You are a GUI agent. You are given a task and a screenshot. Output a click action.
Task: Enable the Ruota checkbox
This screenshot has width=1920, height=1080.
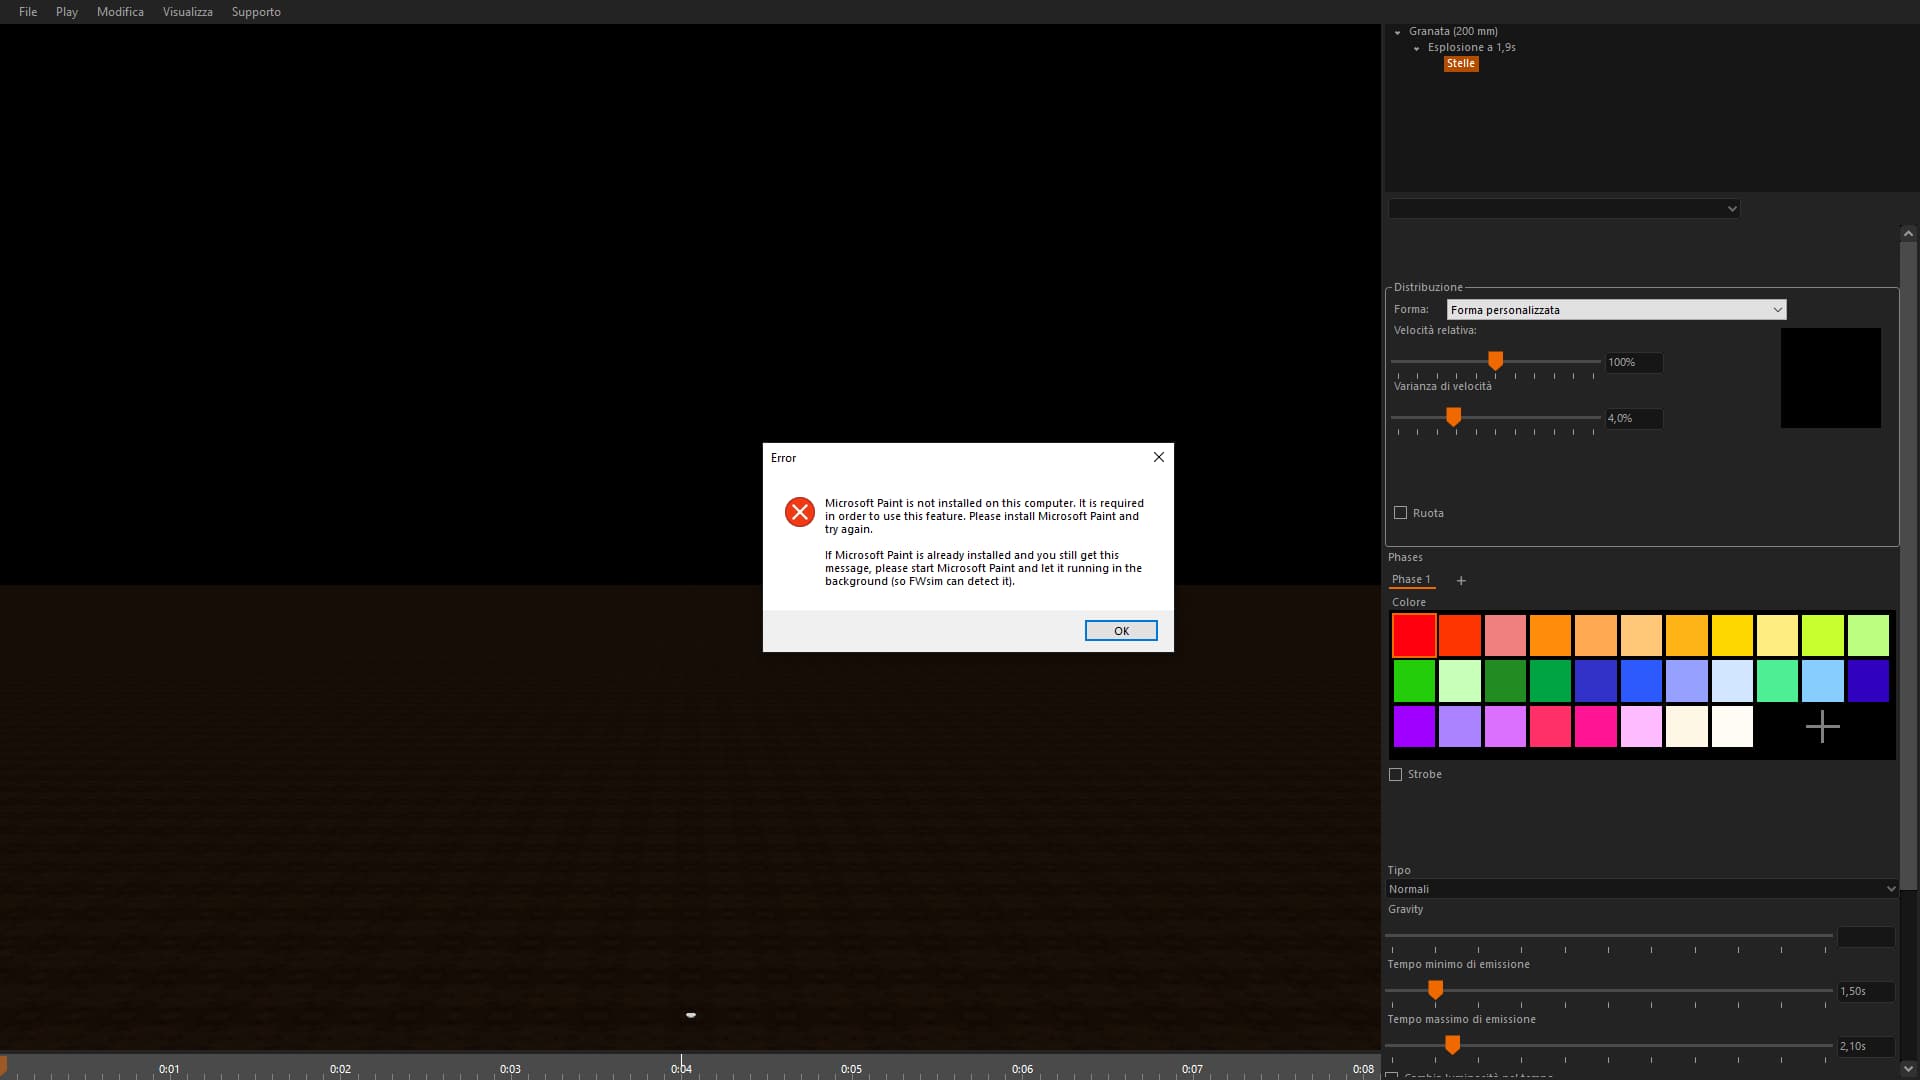[1400, 513]
